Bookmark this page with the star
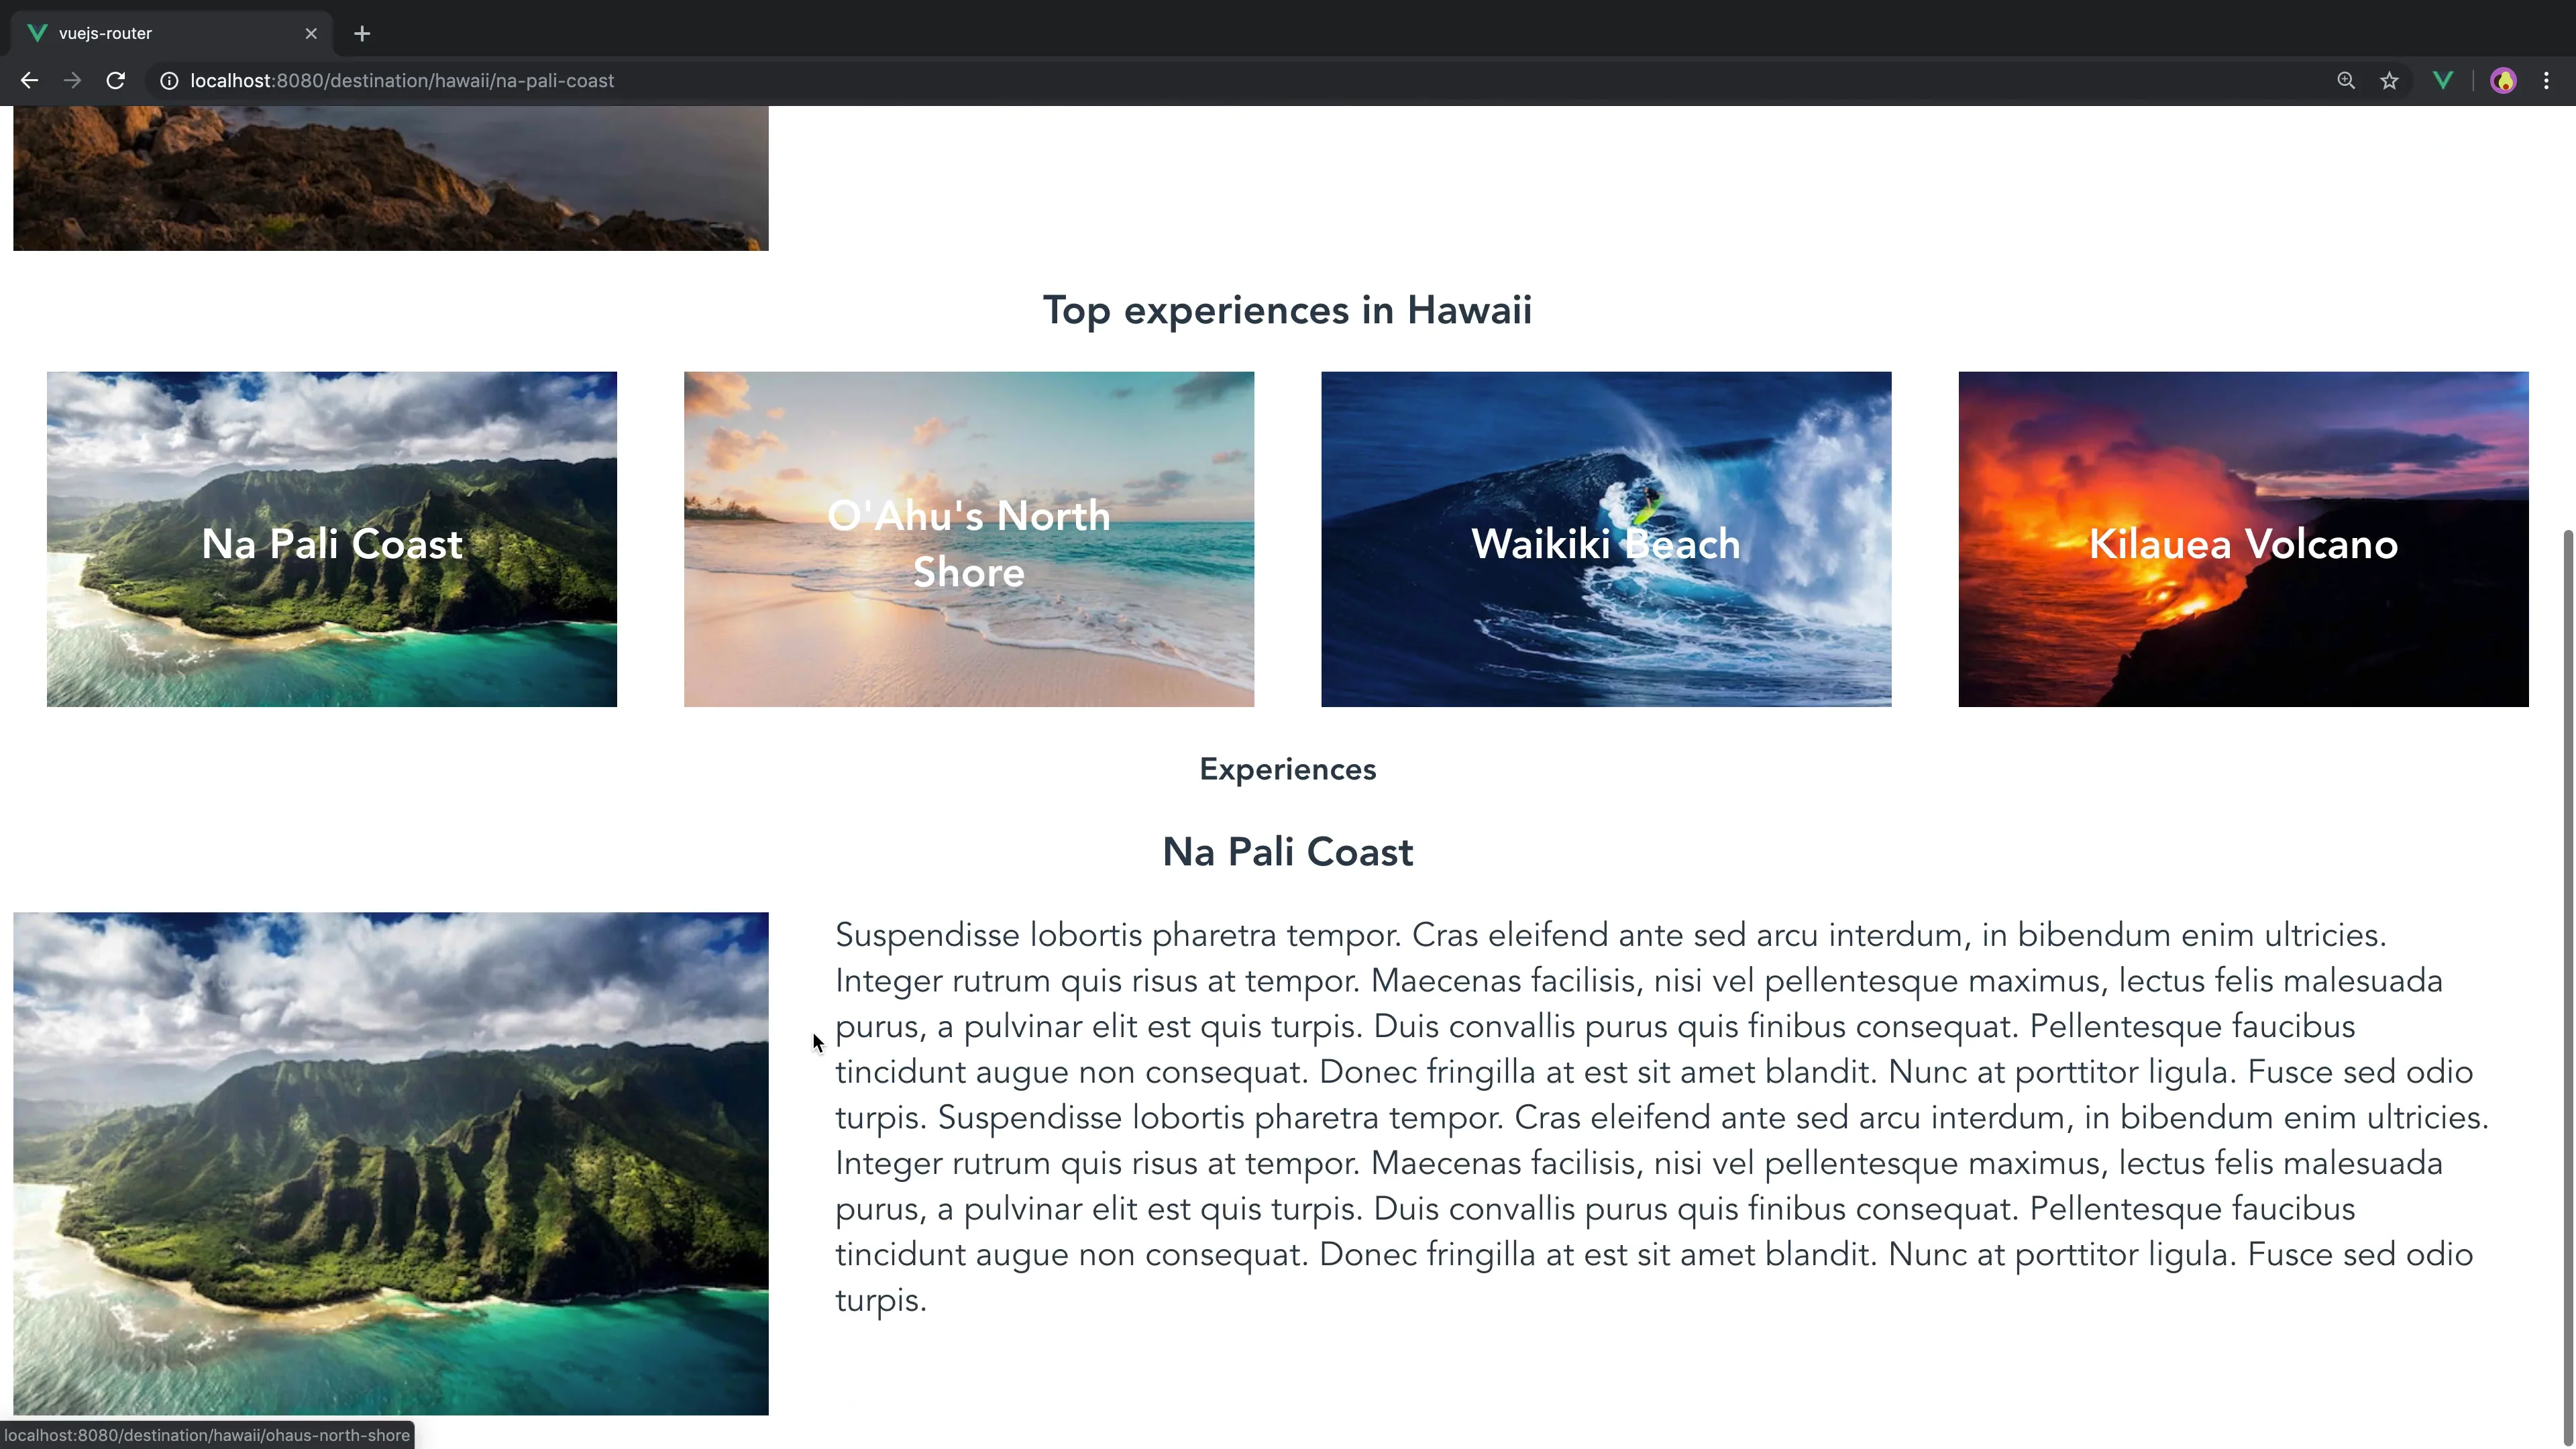Viewport: 2576px width, 1449px height. pyautogui.click(x=2389, y=81)
